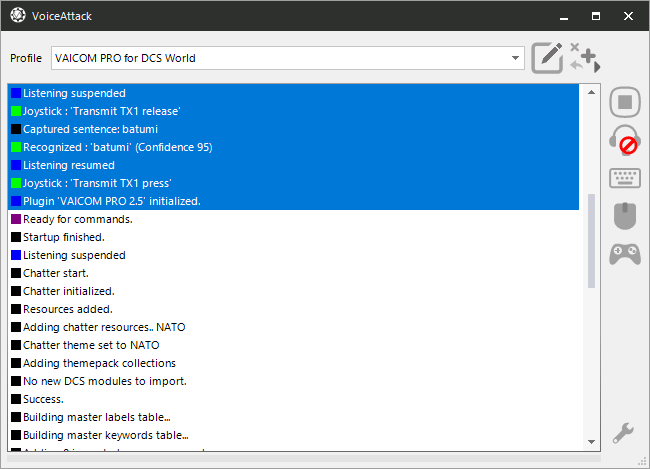Select the top 'Listening suspended' highlighted entry
Image resolution: width=650 pixels, height=469 pixels.
pos(293,93)
